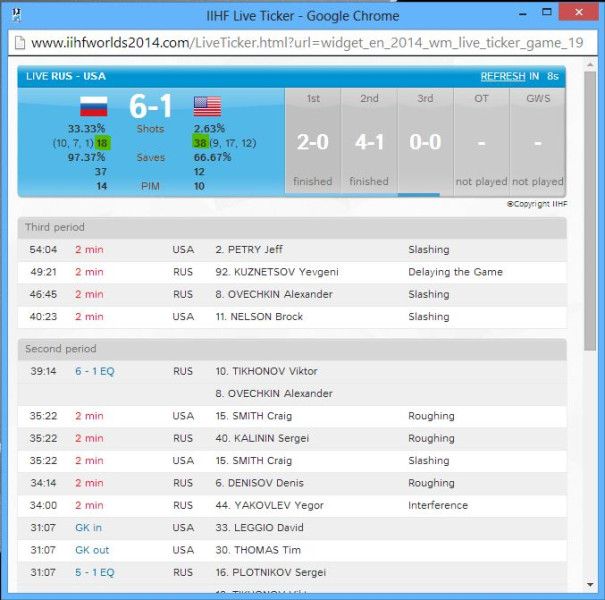Screen dimensions: 605x600
Task: Click the Copyright IIHF text
Action: tap(537, 204)
